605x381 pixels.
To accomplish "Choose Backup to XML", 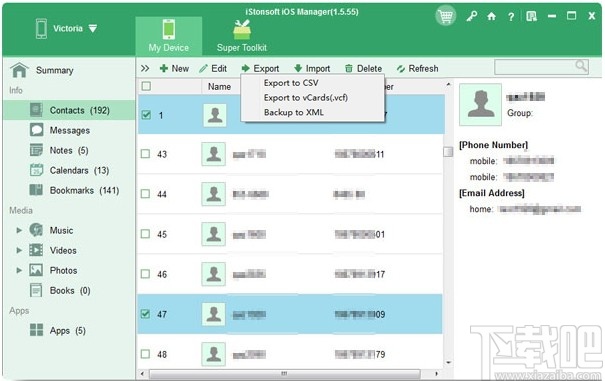I will [294, 112].
